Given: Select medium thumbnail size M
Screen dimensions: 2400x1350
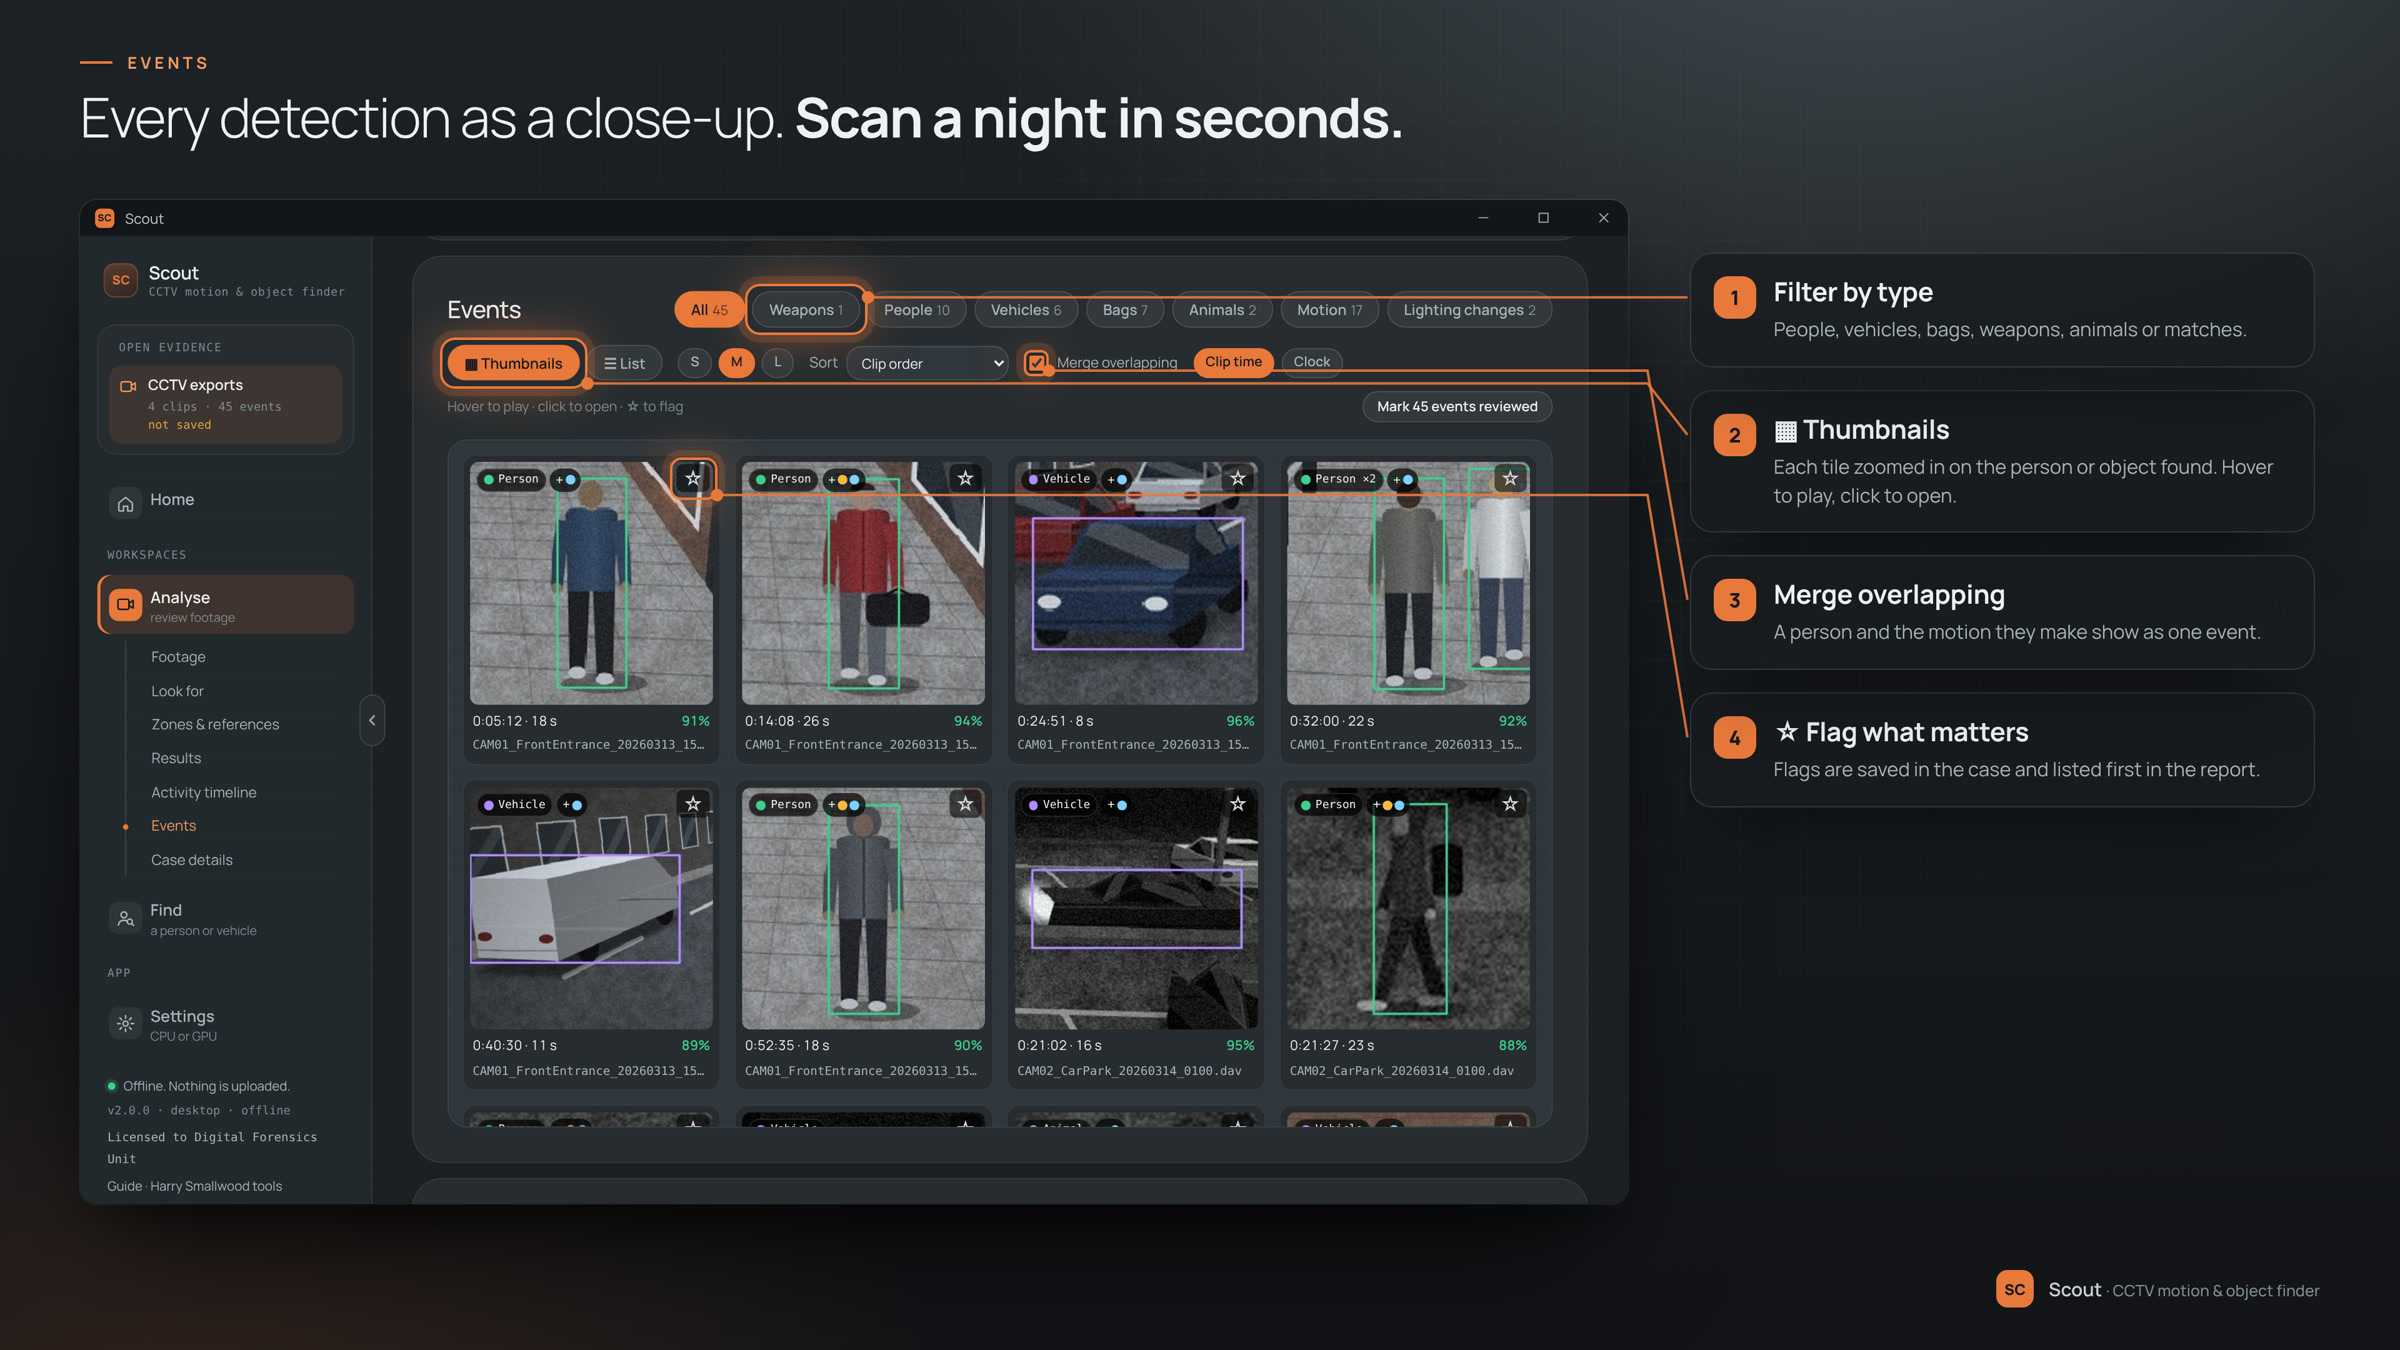Looking at the screenshot, I should [736, 362].
